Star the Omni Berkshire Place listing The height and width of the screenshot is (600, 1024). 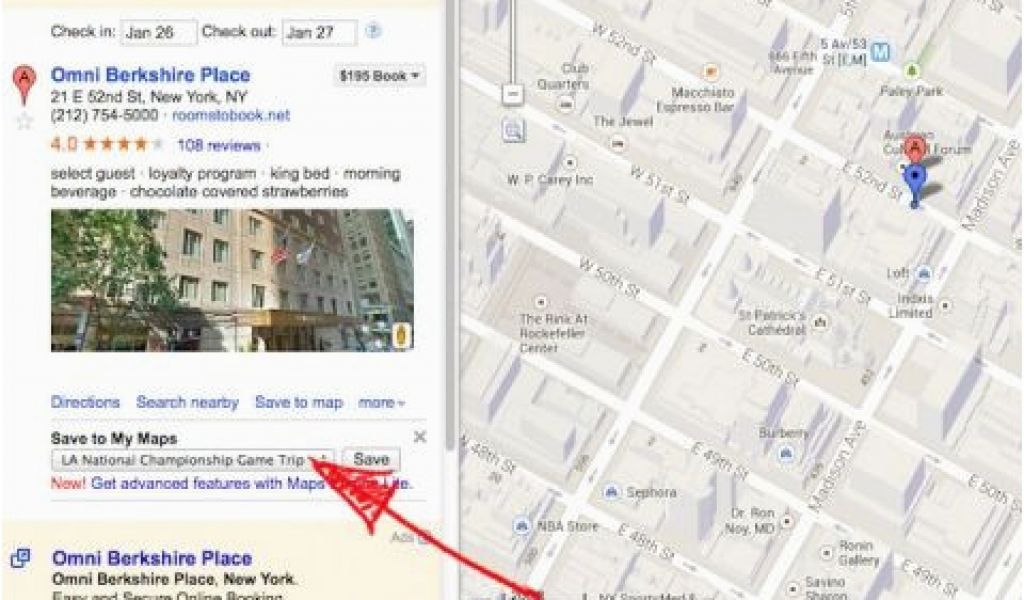coord(24,121)
